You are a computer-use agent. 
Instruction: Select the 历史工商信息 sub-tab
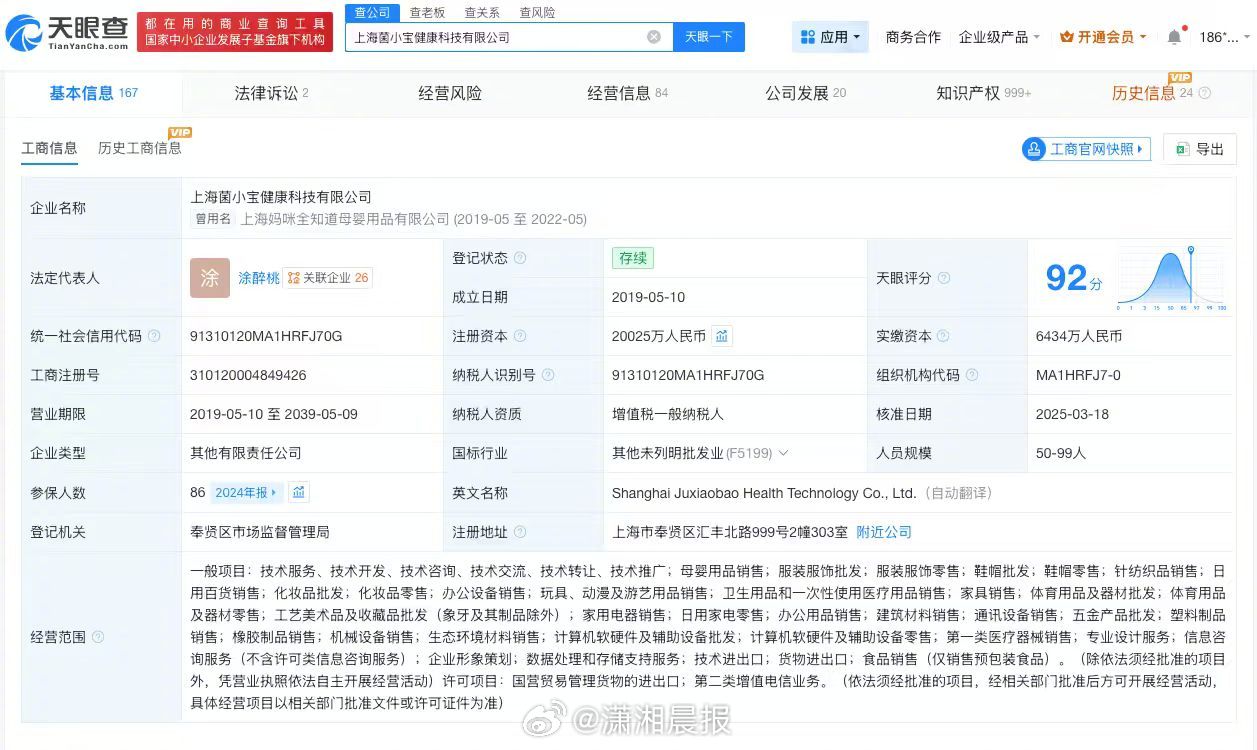pyautogui.click(x=139, y=148)
